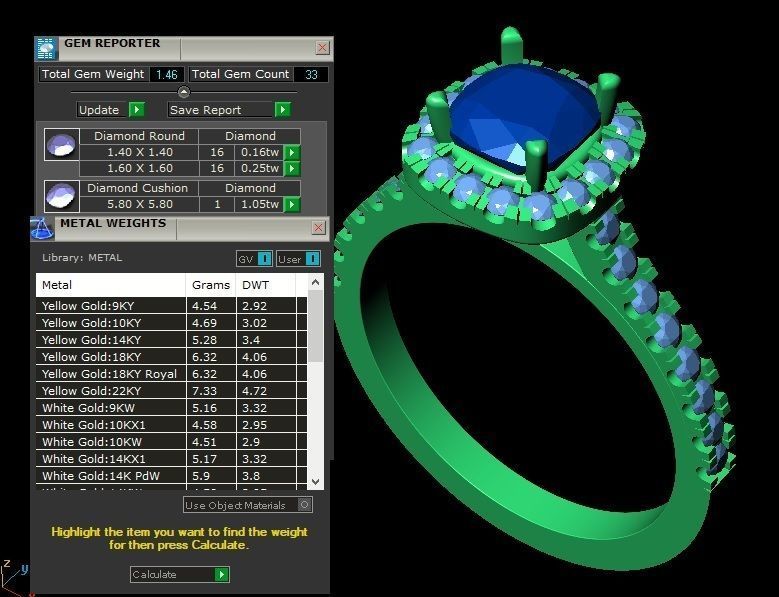Click green arrow on the 1.40 X 1.40 row

[292, 152]
